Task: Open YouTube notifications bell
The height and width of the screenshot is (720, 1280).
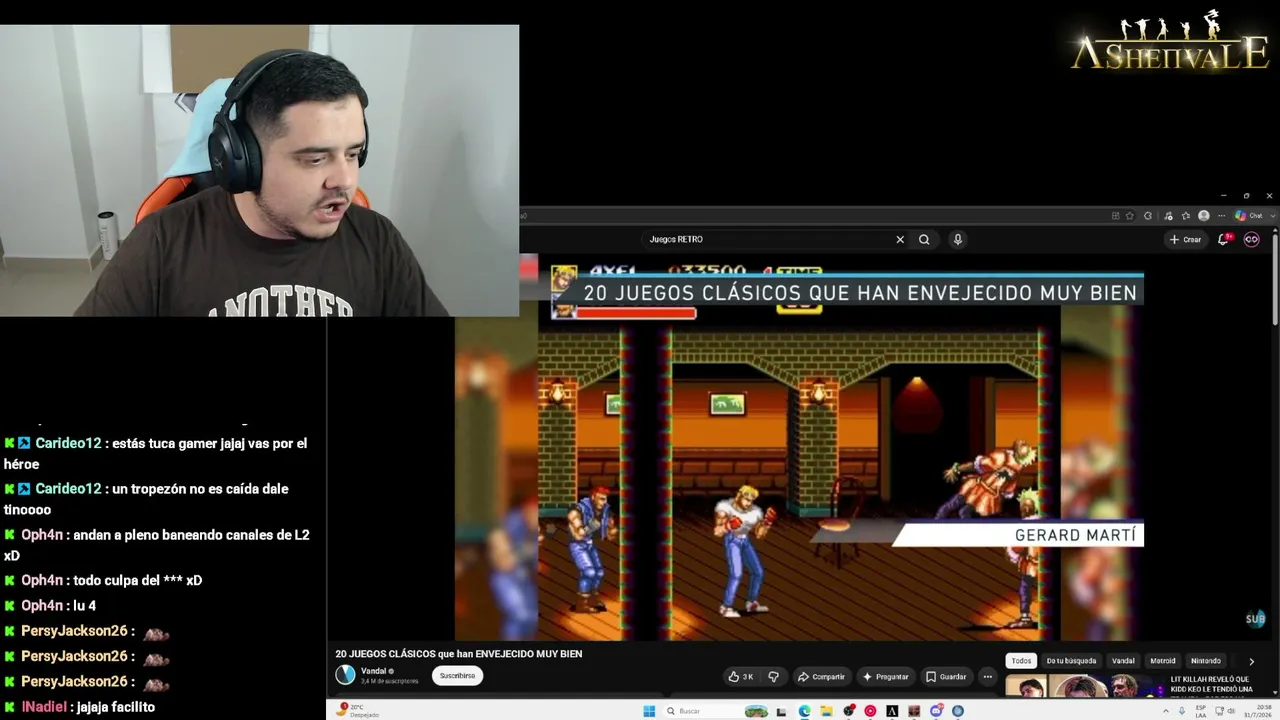Action: pyautogui.click(x=1224, y=239)
